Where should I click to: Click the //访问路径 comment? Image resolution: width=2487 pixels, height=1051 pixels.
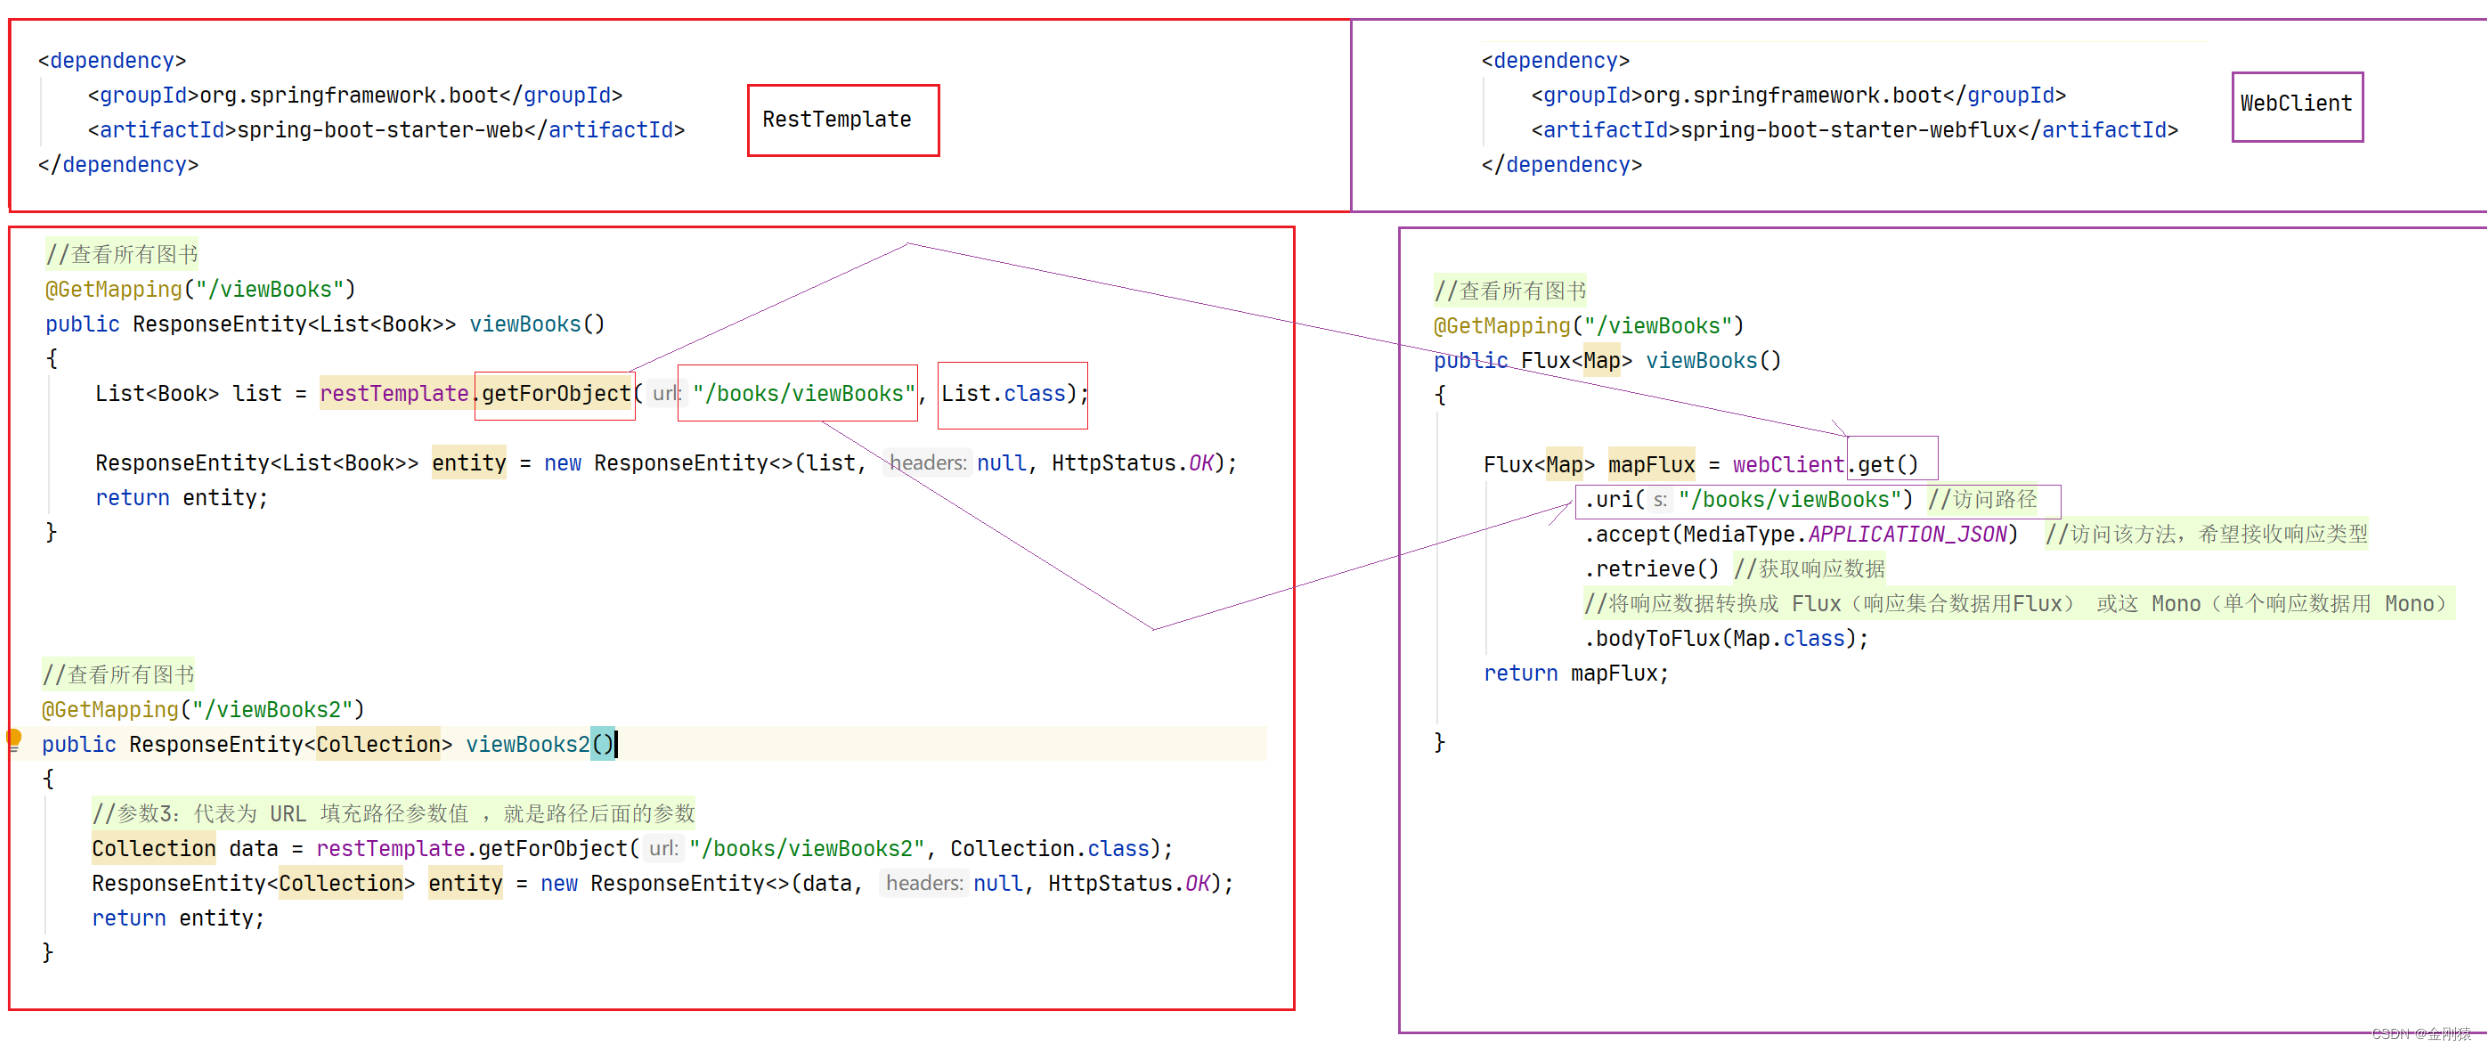pyautogui.click(x=1983, y=499)
